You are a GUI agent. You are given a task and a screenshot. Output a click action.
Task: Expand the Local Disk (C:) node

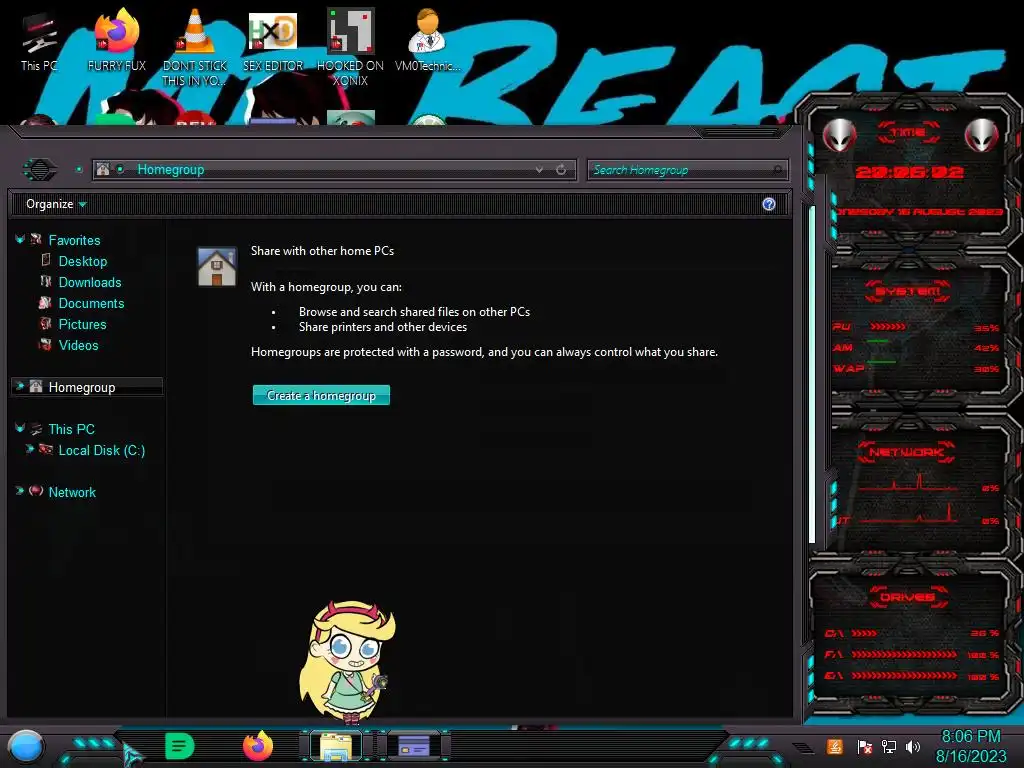click(30, 449)
